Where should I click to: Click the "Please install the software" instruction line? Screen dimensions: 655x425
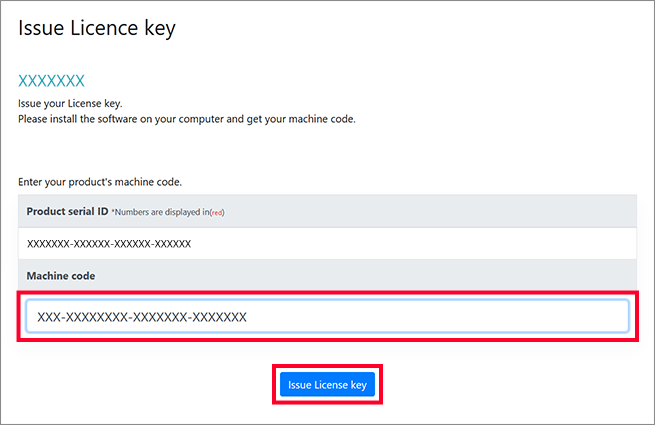(187, 119)
